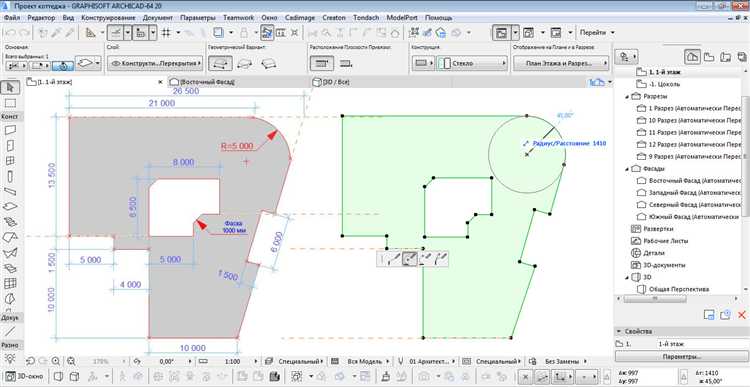This screenshot has width=750, height=387.
Task: Select the Line tool in toolbox
Action: point(11,330)
